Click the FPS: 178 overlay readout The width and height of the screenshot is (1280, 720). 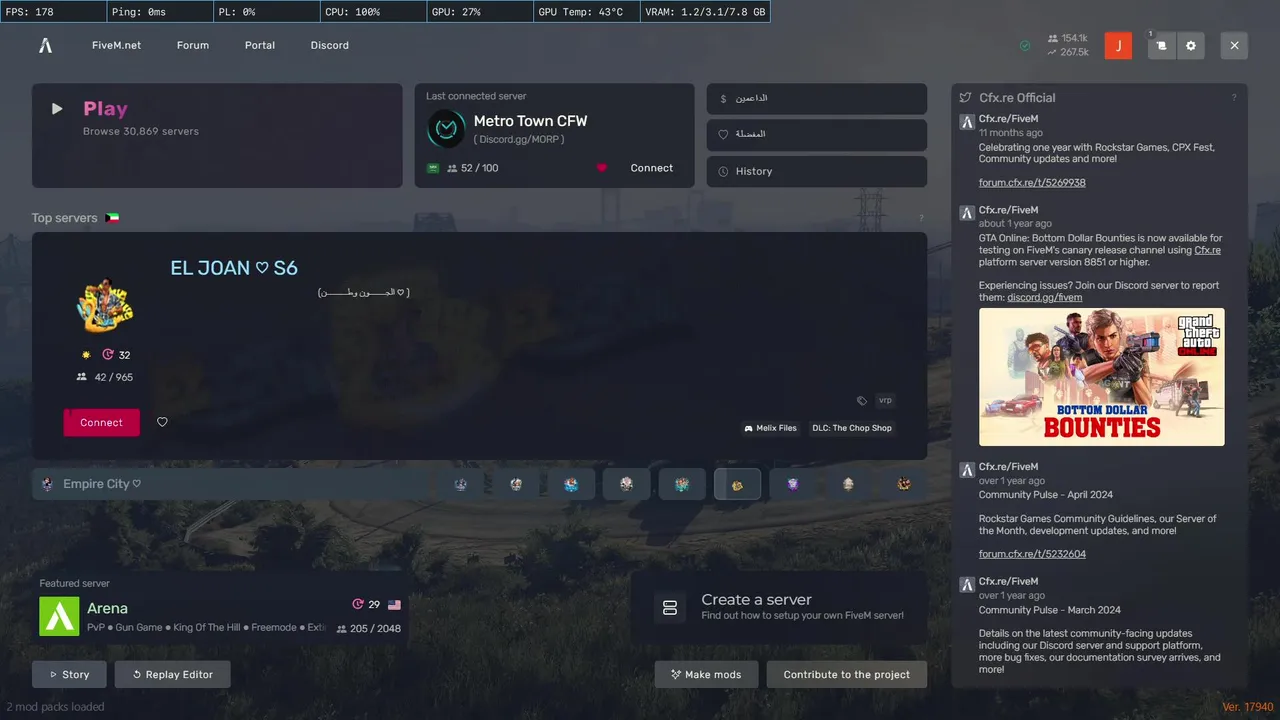click(52, 11)
